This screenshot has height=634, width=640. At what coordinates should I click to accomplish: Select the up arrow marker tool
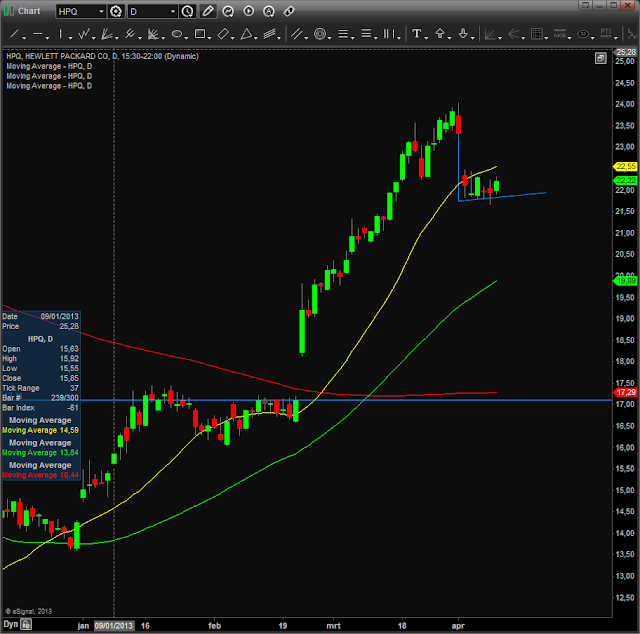tap(440, 34)
